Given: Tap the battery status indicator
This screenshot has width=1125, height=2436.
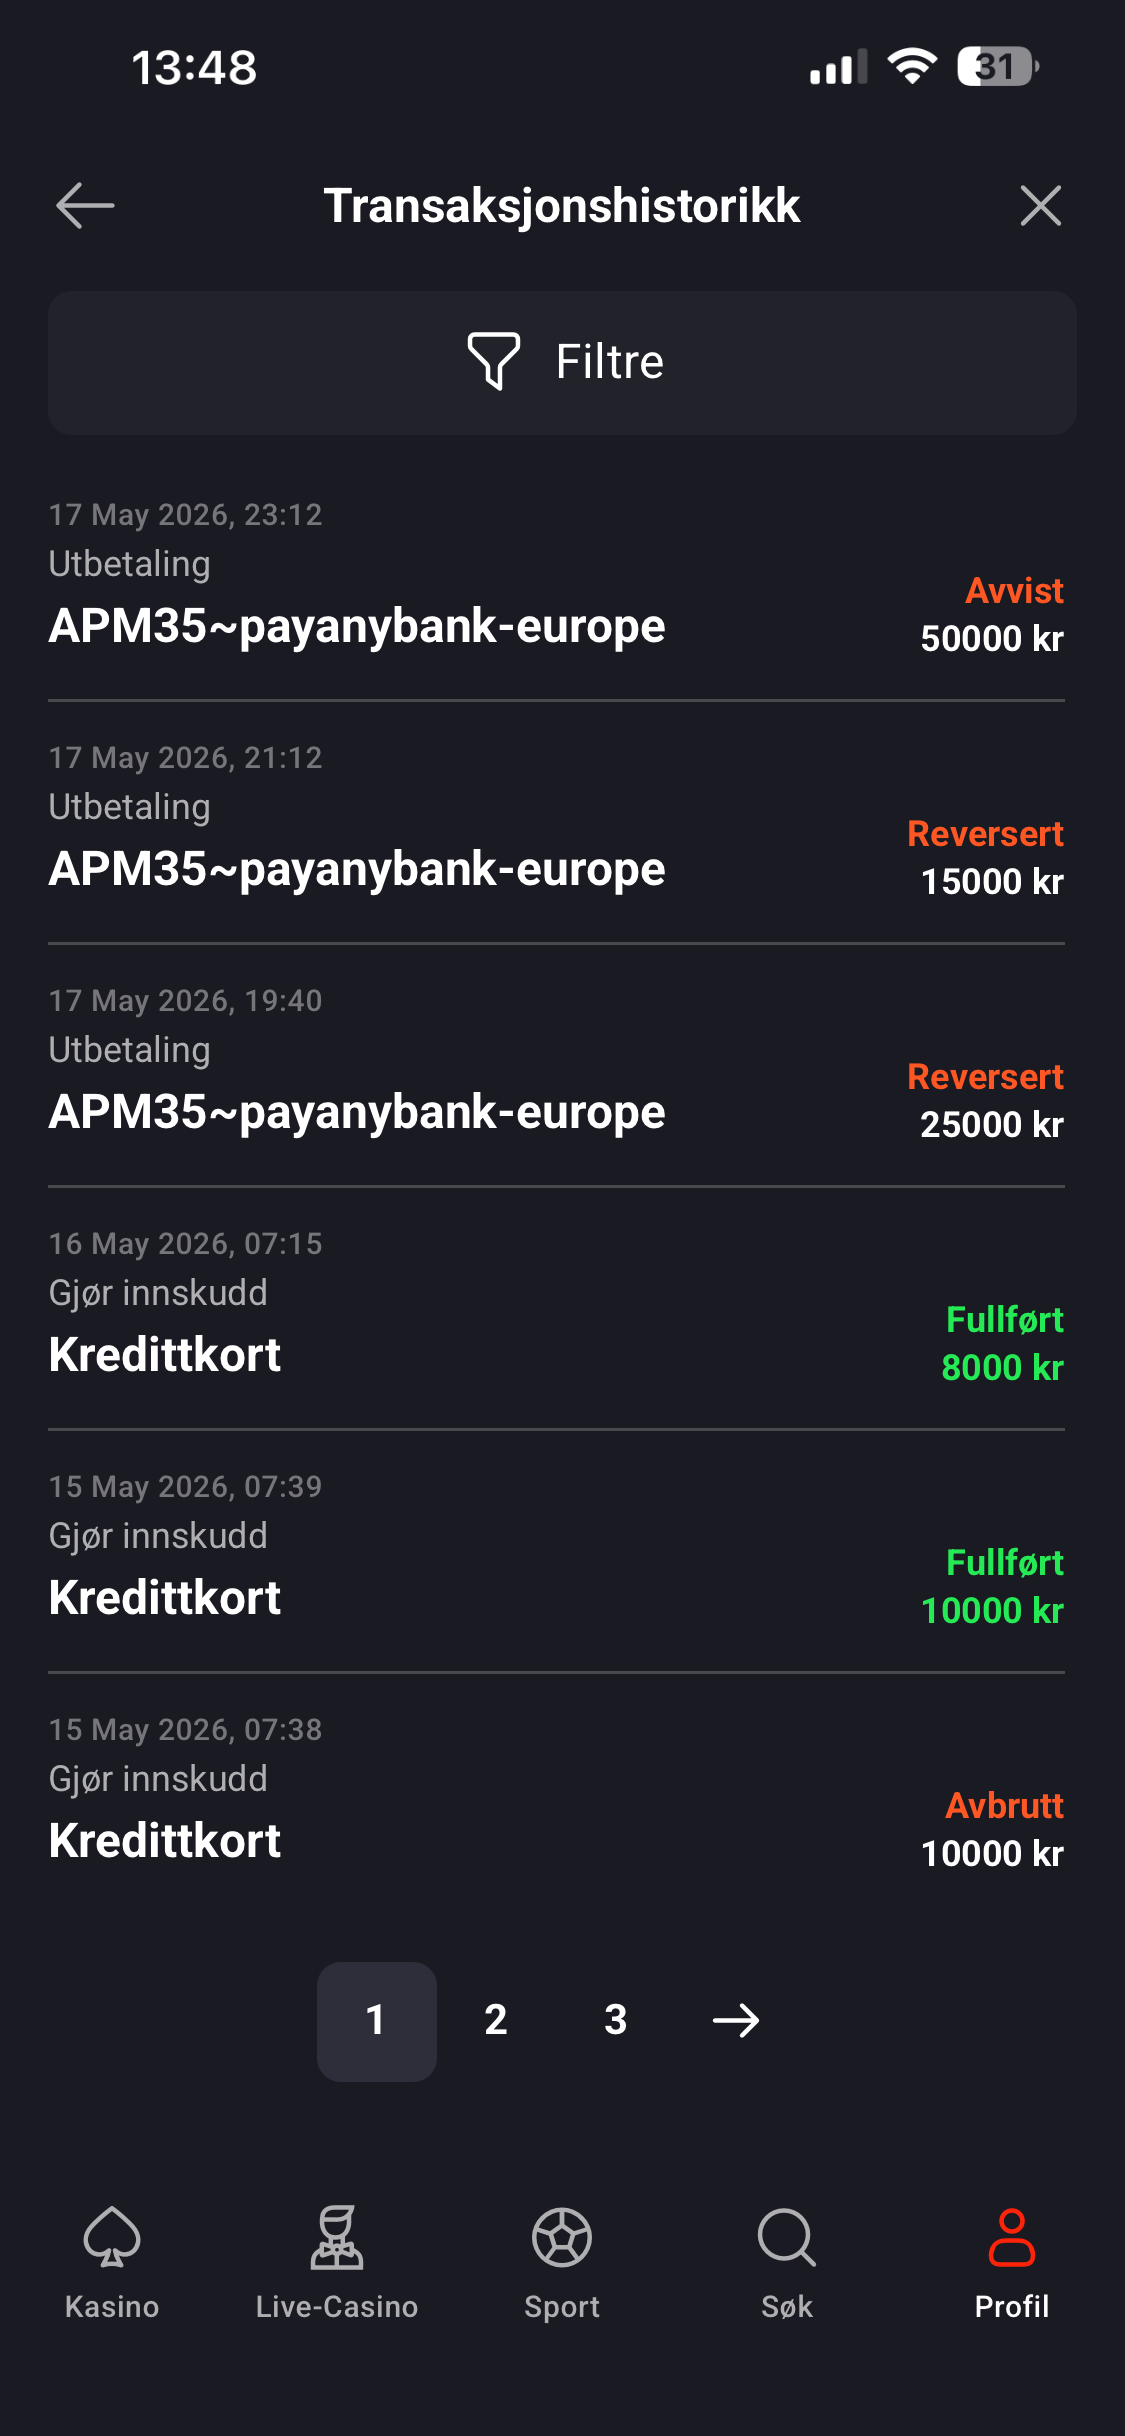Looking at the screenshot, I should 998,67.
